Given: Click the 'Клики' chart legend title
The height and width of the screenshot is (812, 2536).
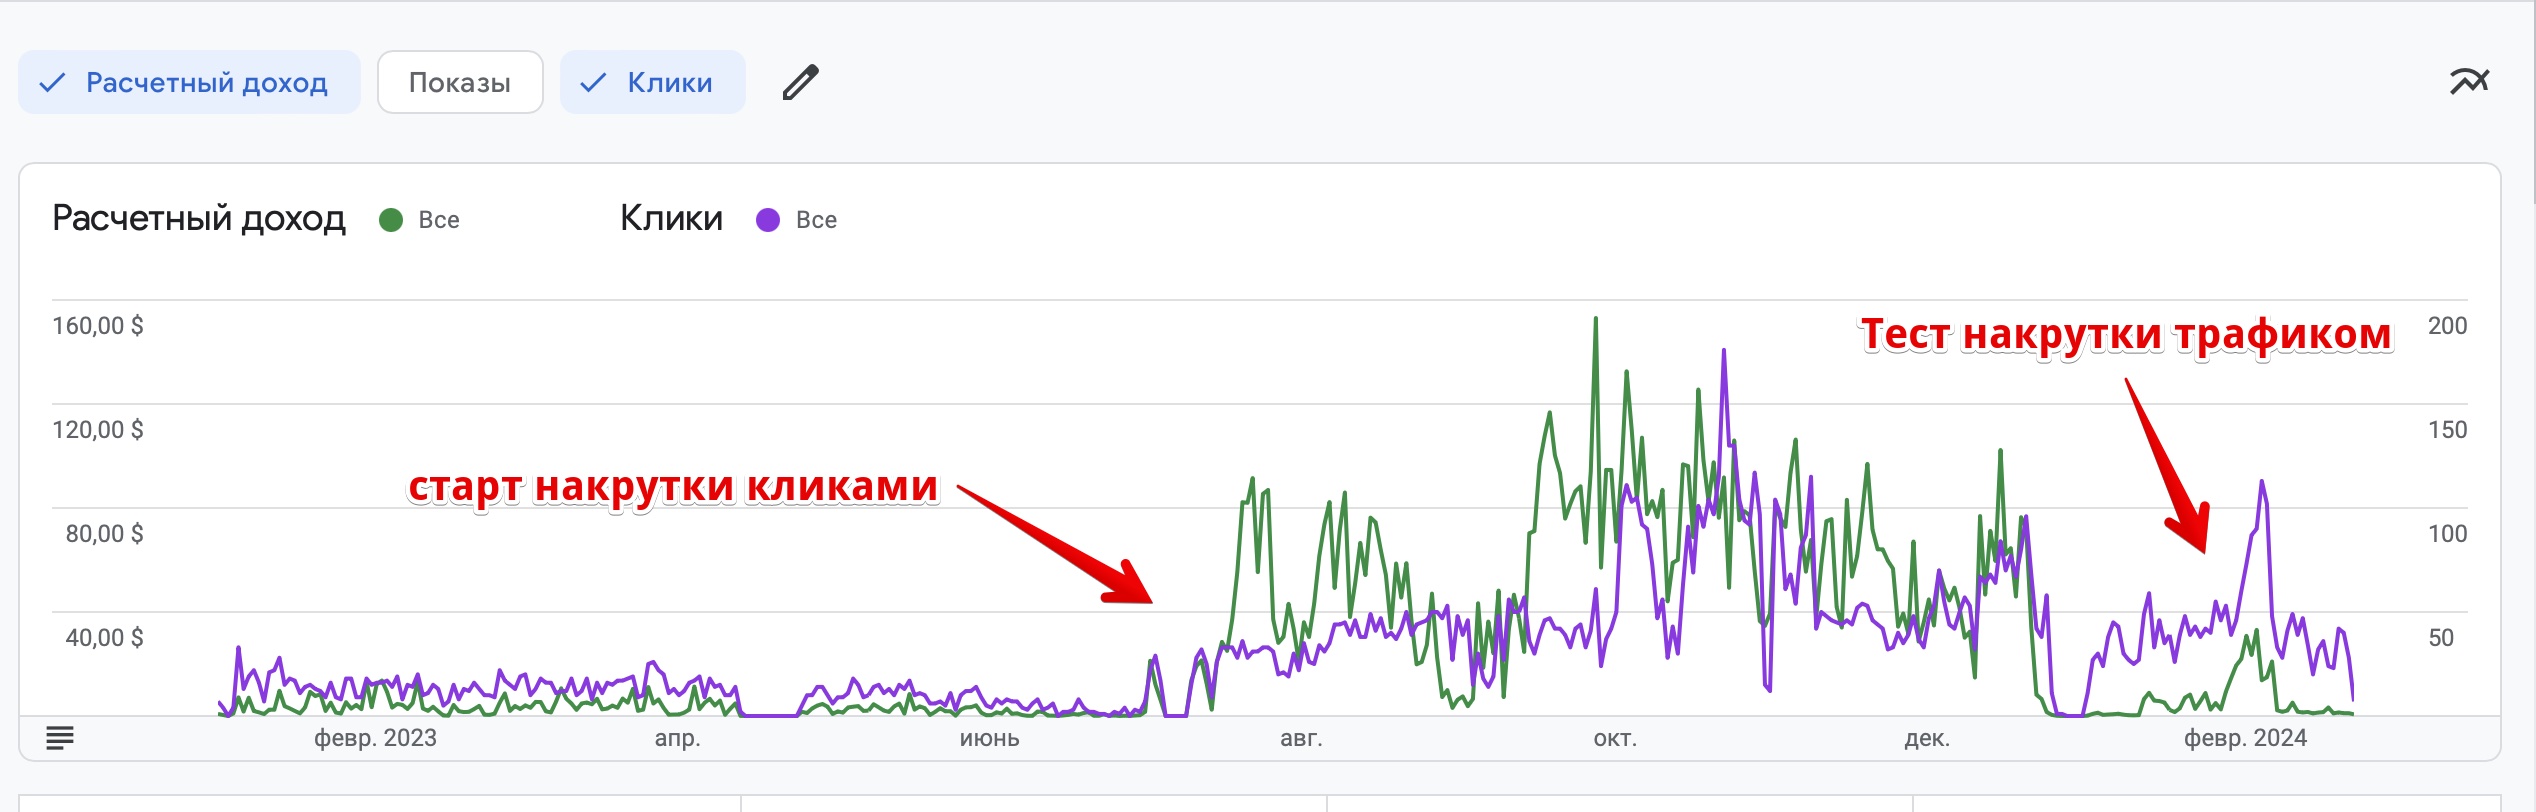Looking at the screenshot, I should [x=671, y=218].
